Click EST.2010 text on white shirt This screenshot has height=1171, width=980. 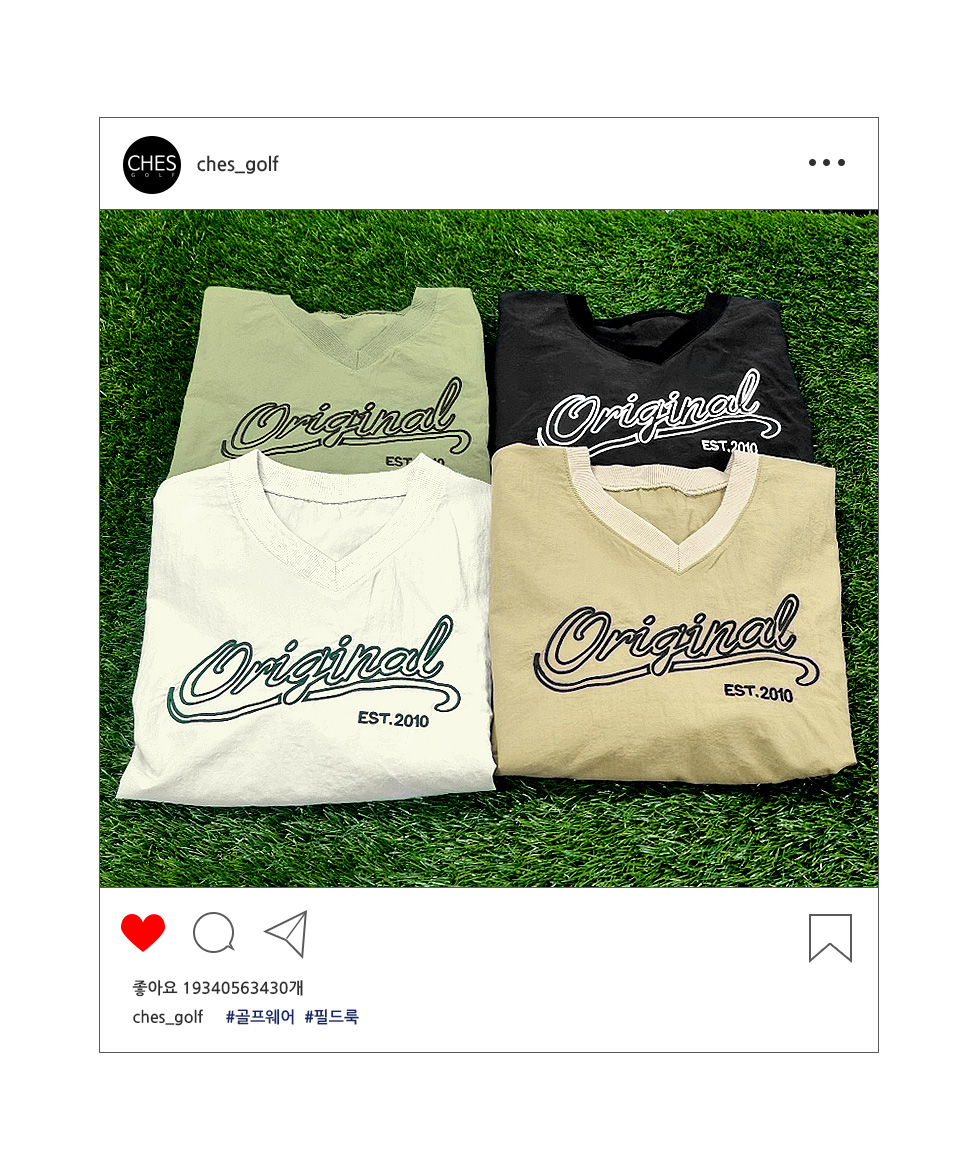(x=393, y=719)
